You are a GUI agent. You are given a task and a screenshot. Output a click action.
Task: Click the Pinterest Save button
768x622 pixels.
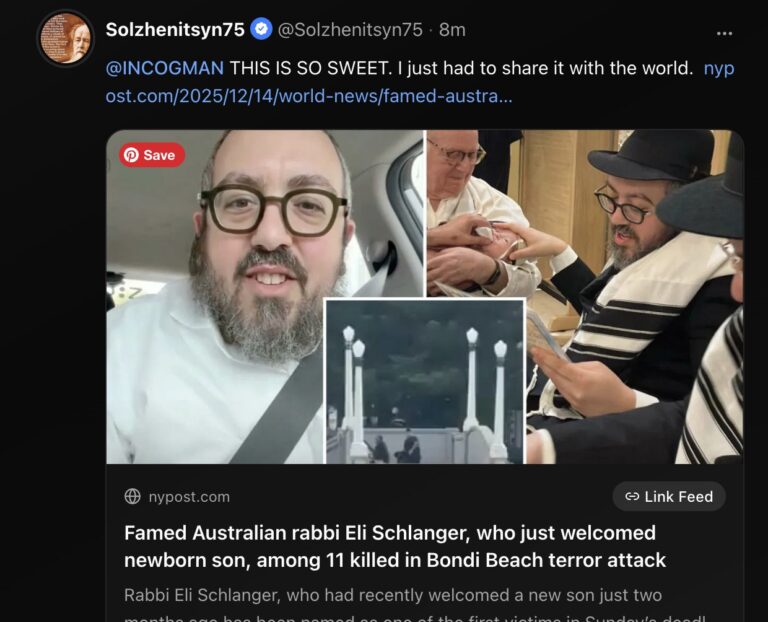coord(152,155)
